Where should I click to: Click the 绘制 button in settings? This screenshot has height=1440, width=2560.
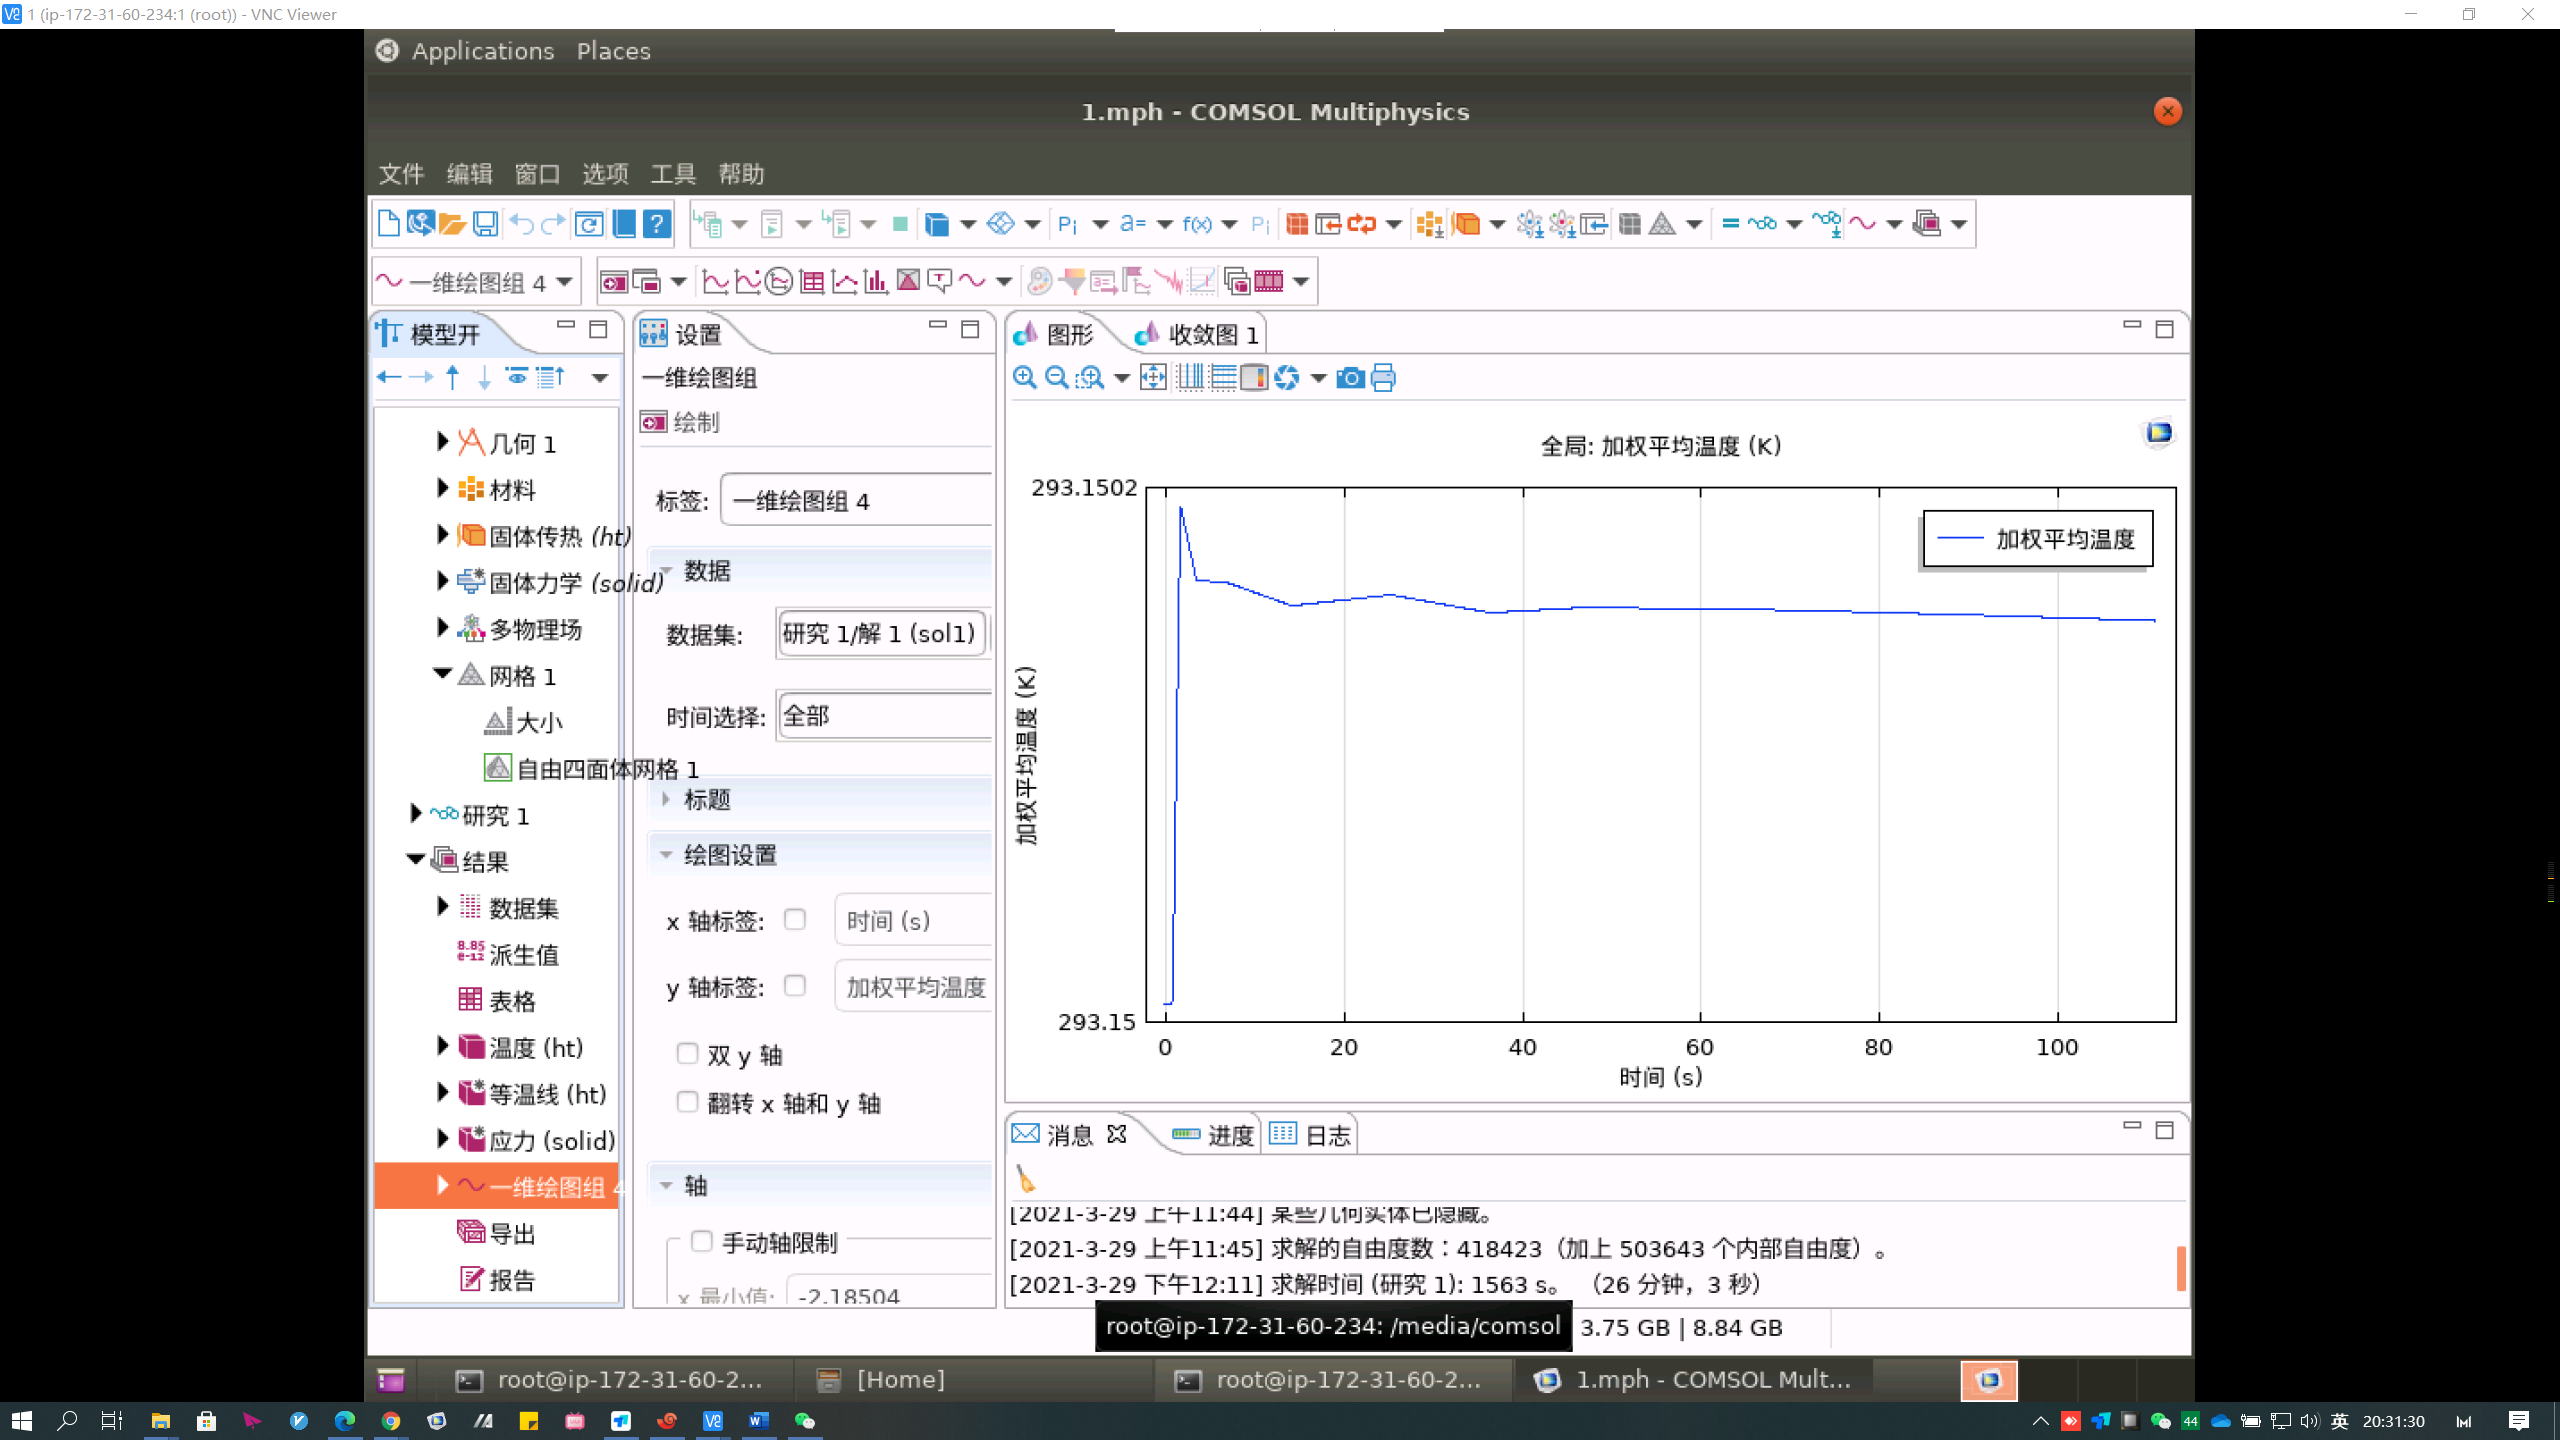point(680,422)
